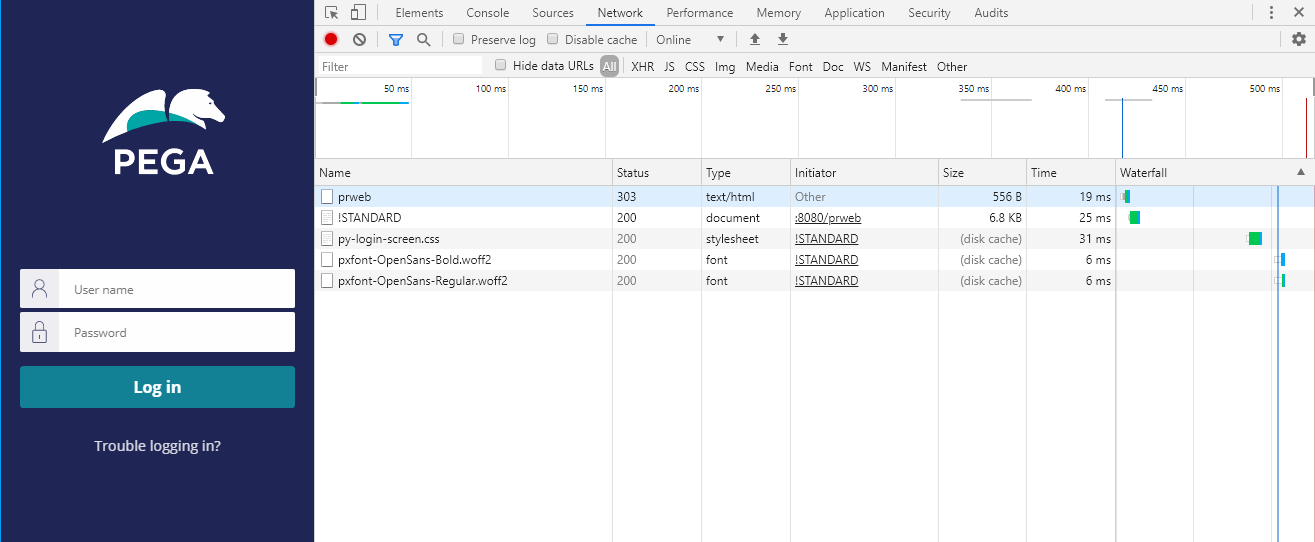Switch to the Performance tab
Screen dimensions: 1315x542
[700, 13]
